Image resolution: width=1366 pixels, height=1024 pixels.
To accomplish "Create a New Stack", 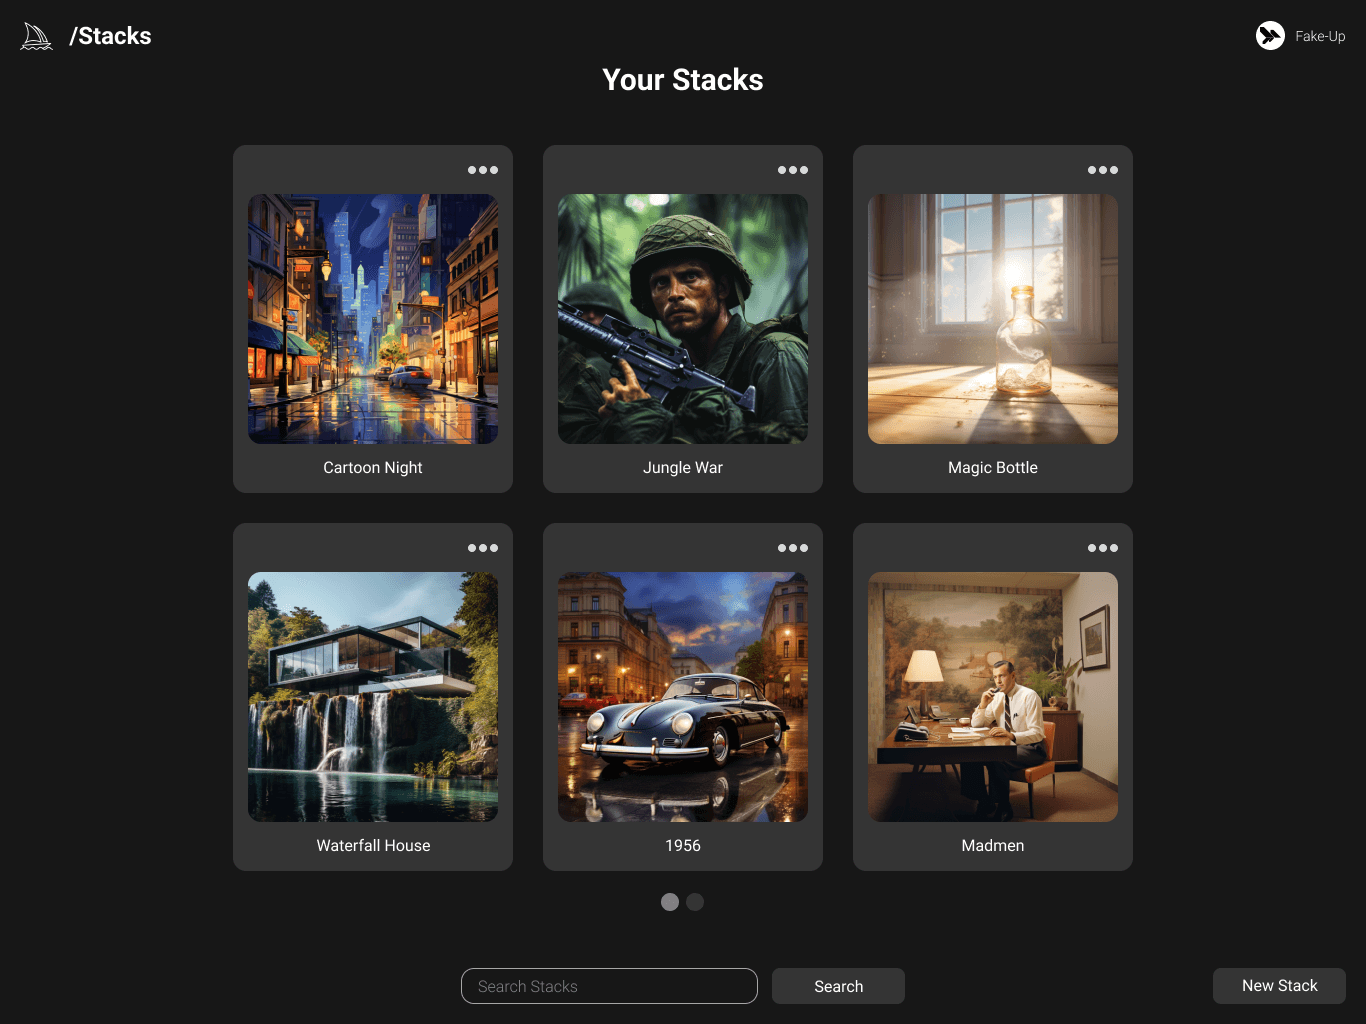I will [x=1279, y=986].
